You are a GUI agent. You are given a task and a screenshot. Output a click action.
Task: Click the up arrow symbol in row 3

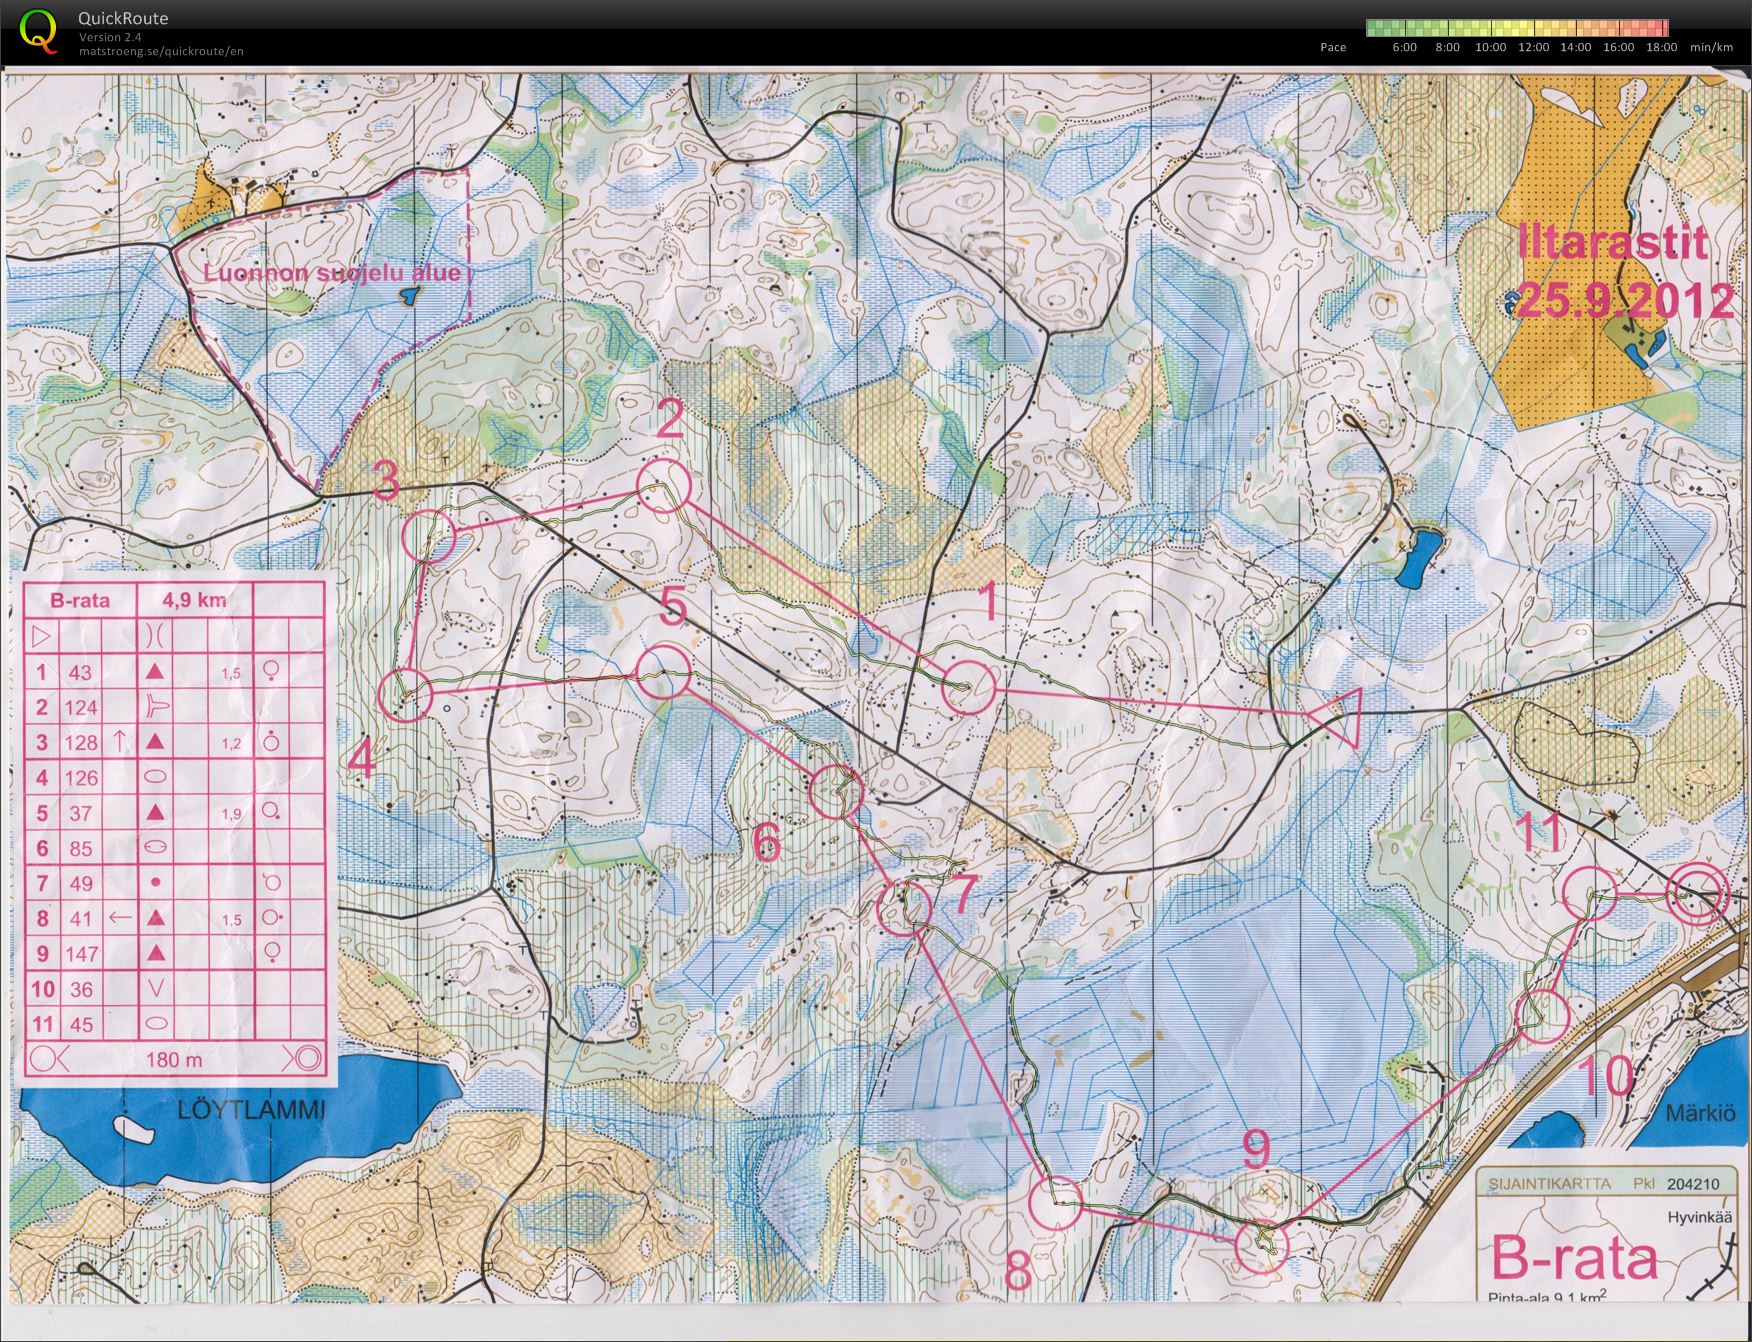tap(119, 741)
